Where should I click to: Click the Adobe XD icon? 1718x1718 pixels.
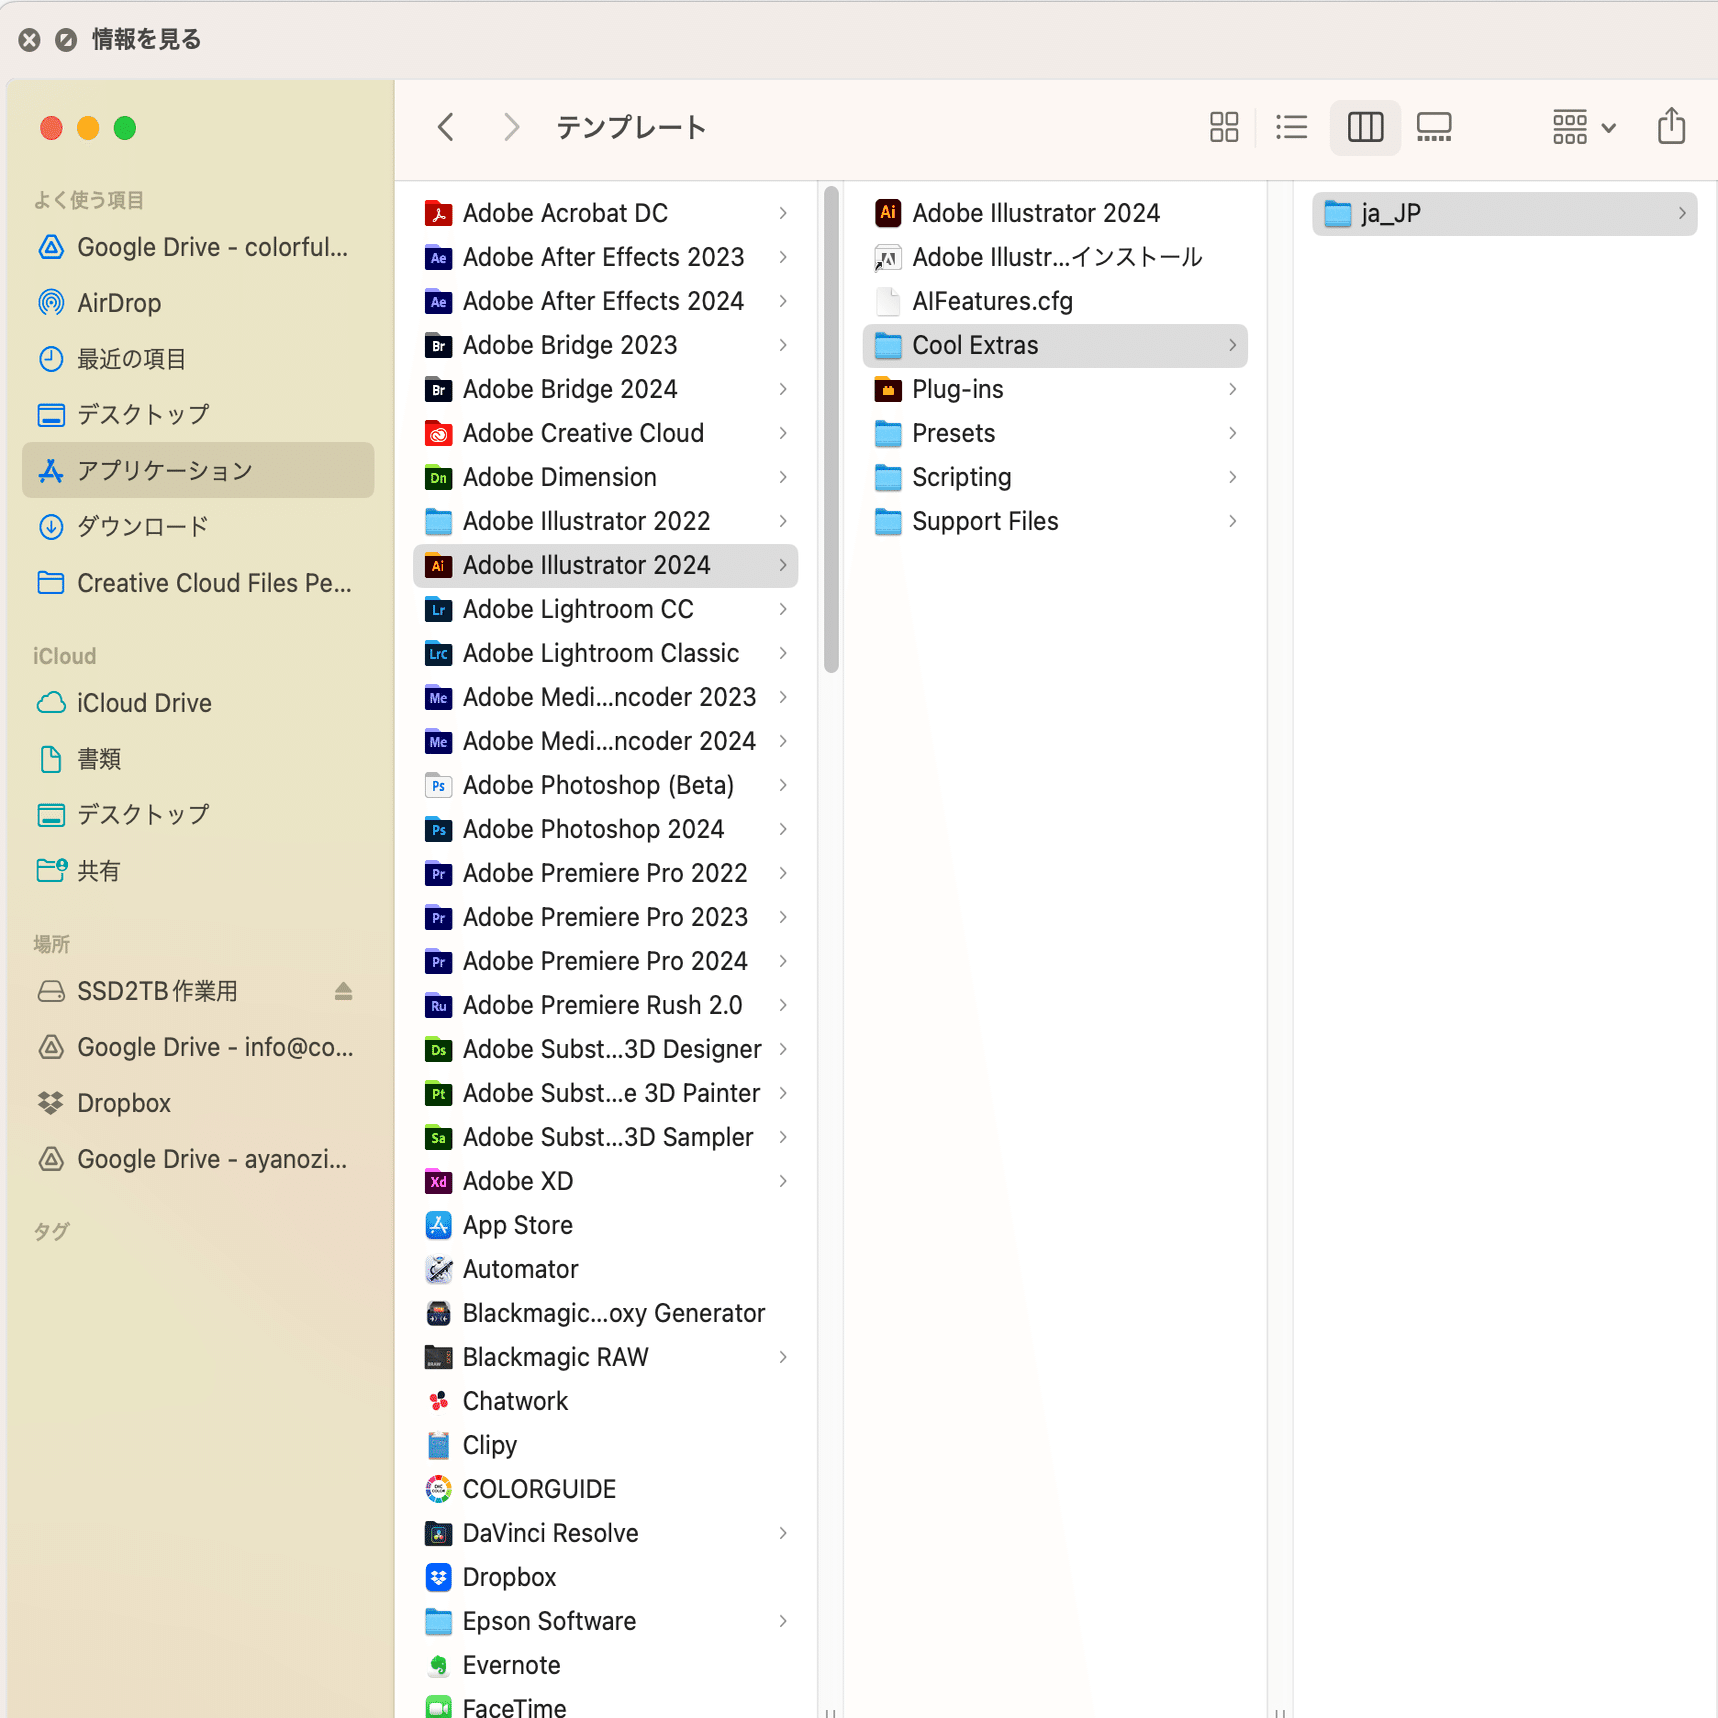[x=438, y=1181]
